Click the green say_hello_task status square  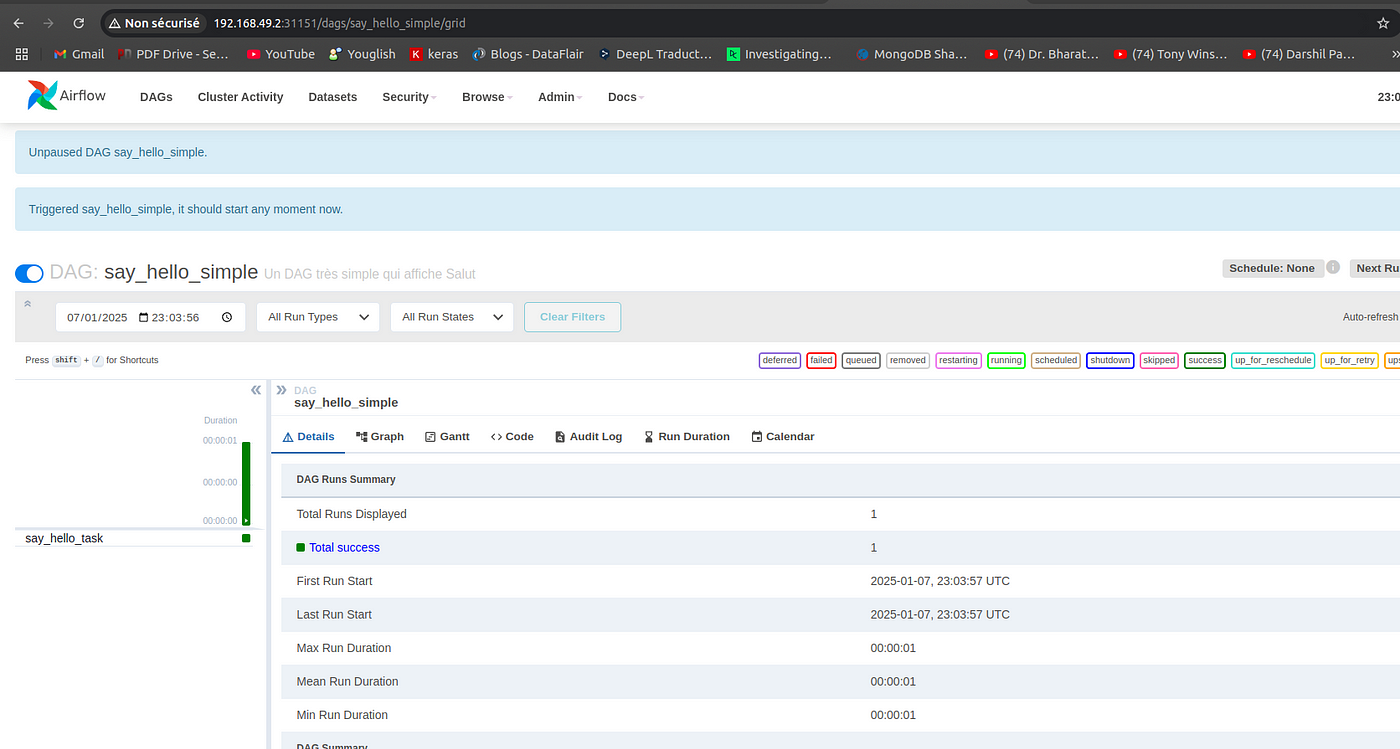click(x=246, y=538)
